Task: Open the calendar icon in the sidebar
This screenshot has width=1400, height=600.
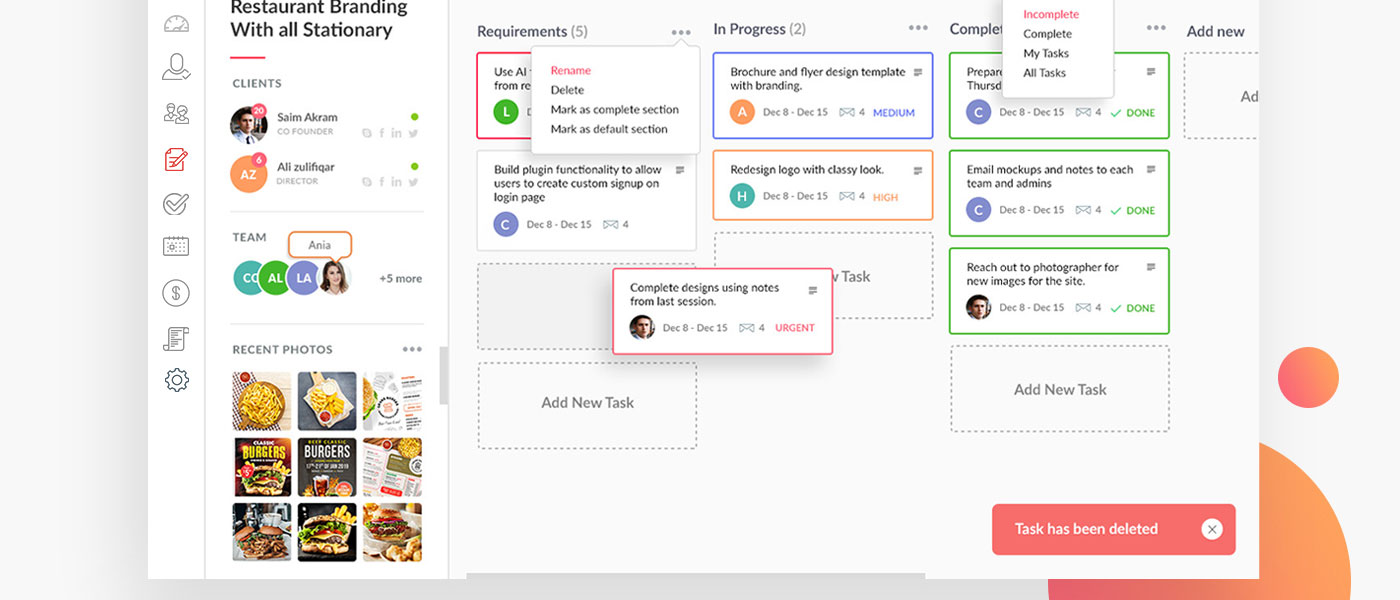Action: click(x=176, y=246)
